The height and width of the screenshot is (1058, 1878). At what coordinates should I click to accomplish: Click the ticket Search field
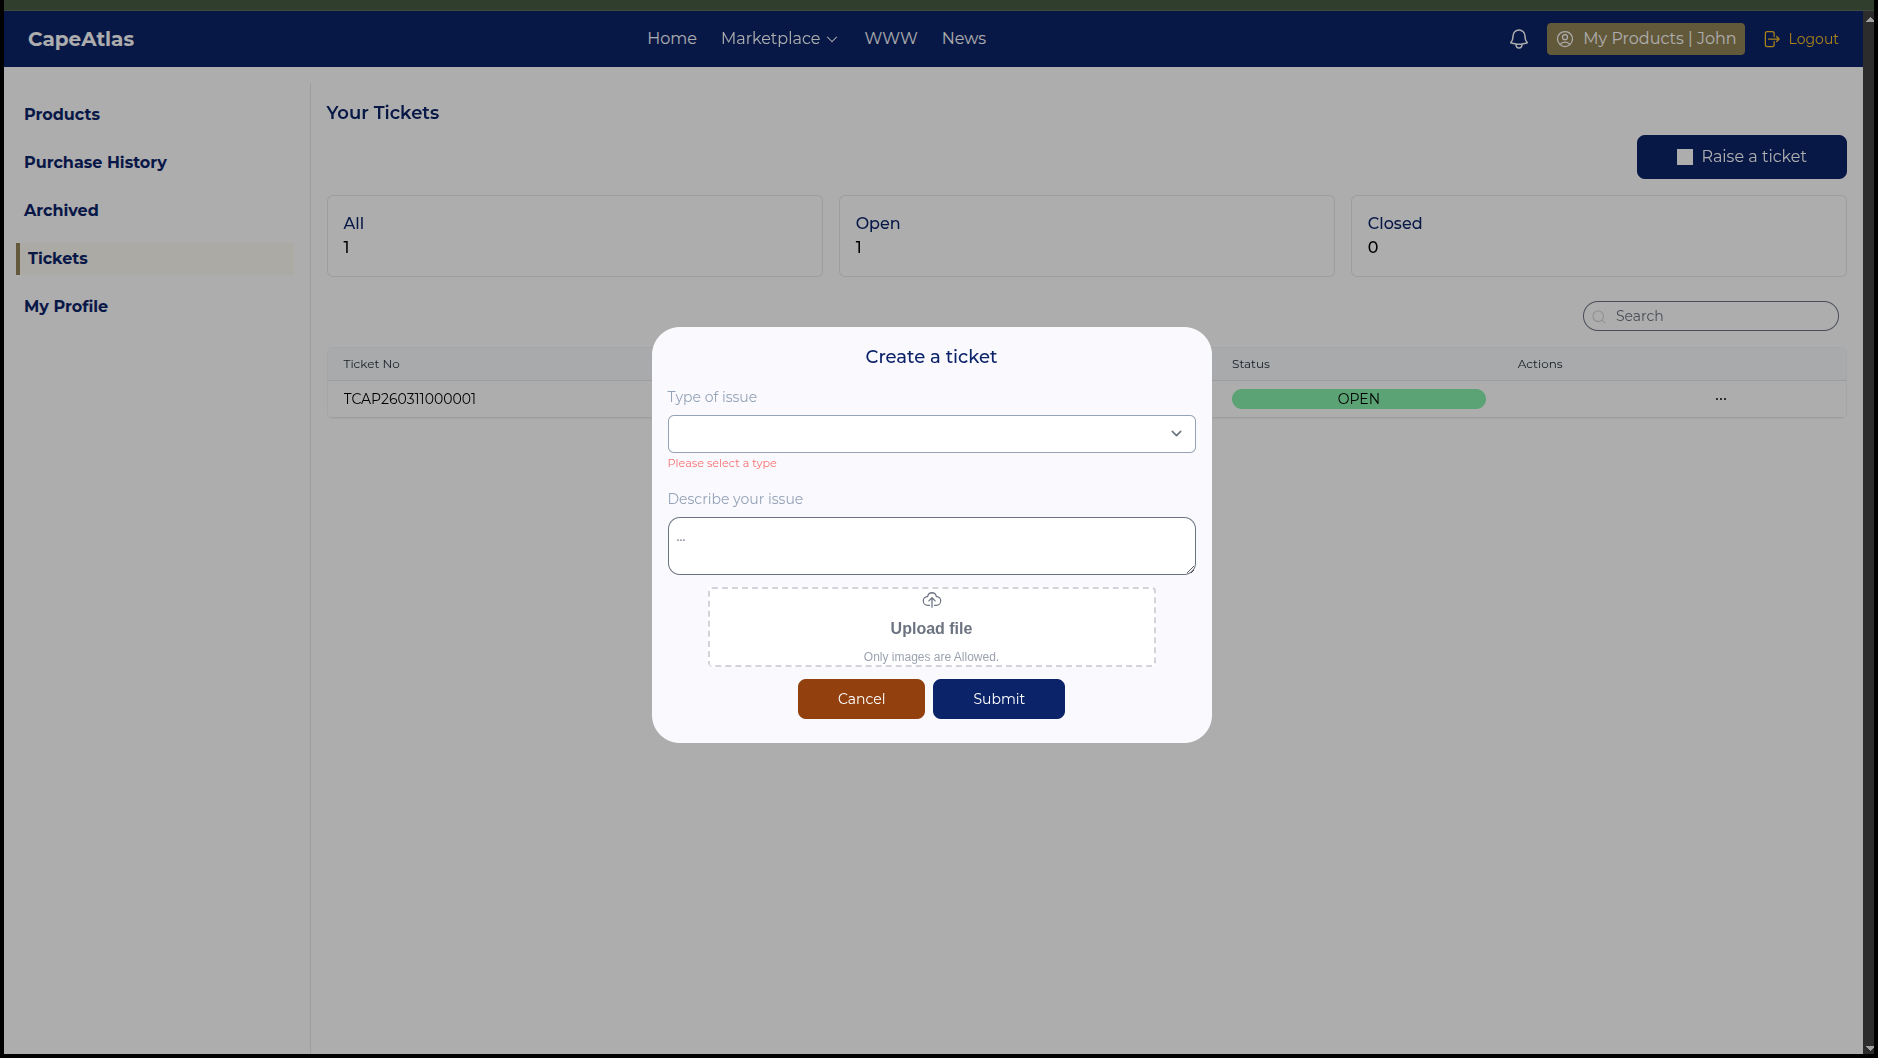tap(1710, 316)
